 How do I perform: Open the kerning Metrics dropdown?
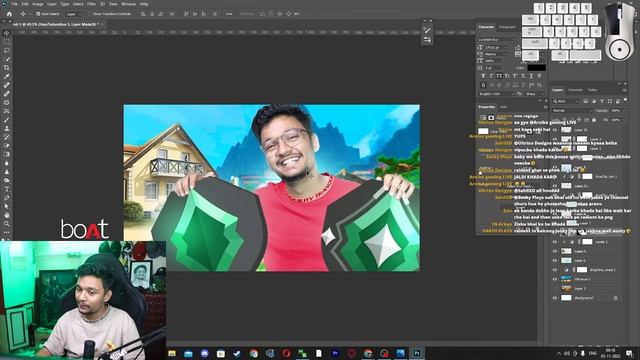(x=496, y=54)
